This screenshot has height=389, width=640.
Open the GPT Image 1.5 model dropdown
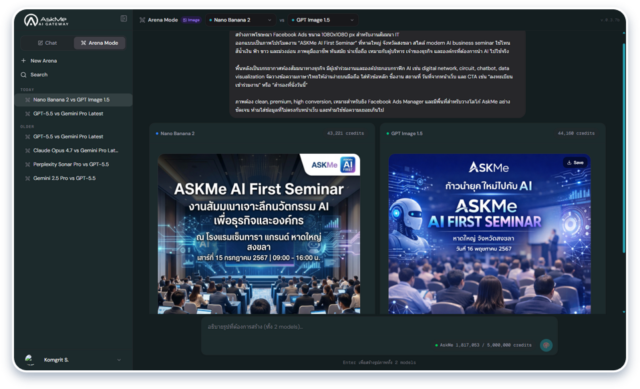click(x=323, y=20)
